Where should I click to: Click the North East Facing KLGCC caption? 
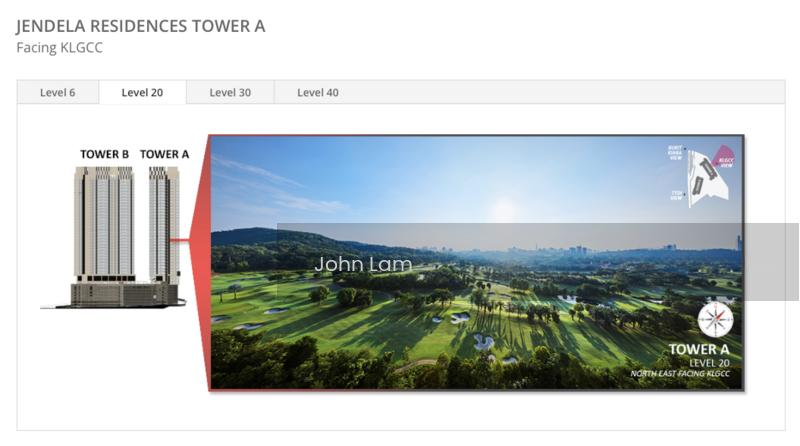[x=680, y=374]
